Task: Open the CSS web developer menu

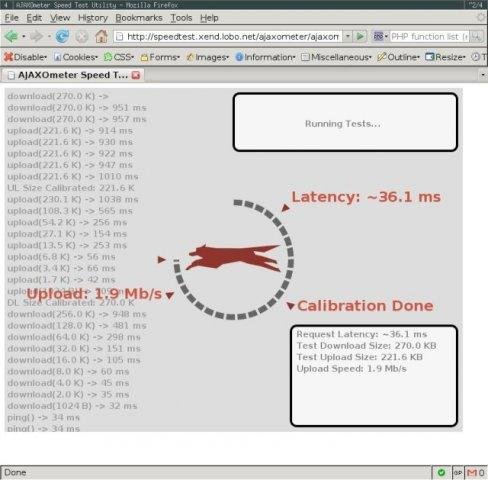Action: (x=119, y=57)
